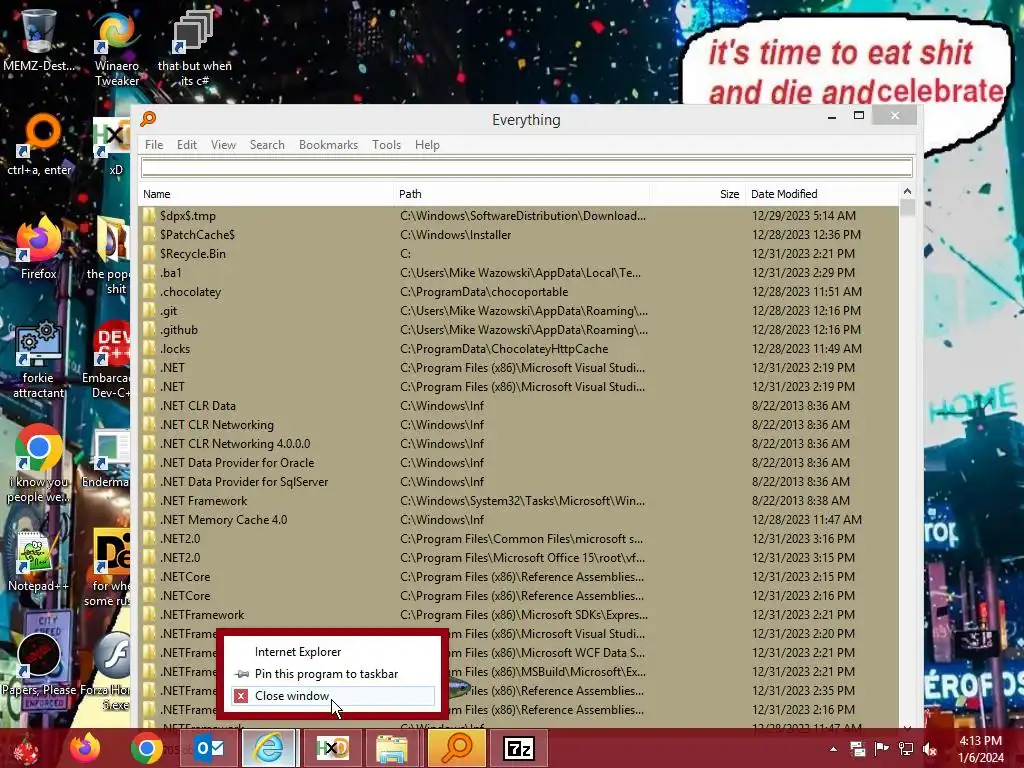Open the Bookmarks menu
This screenshot has height=768, width=1024.
[328, 145]
